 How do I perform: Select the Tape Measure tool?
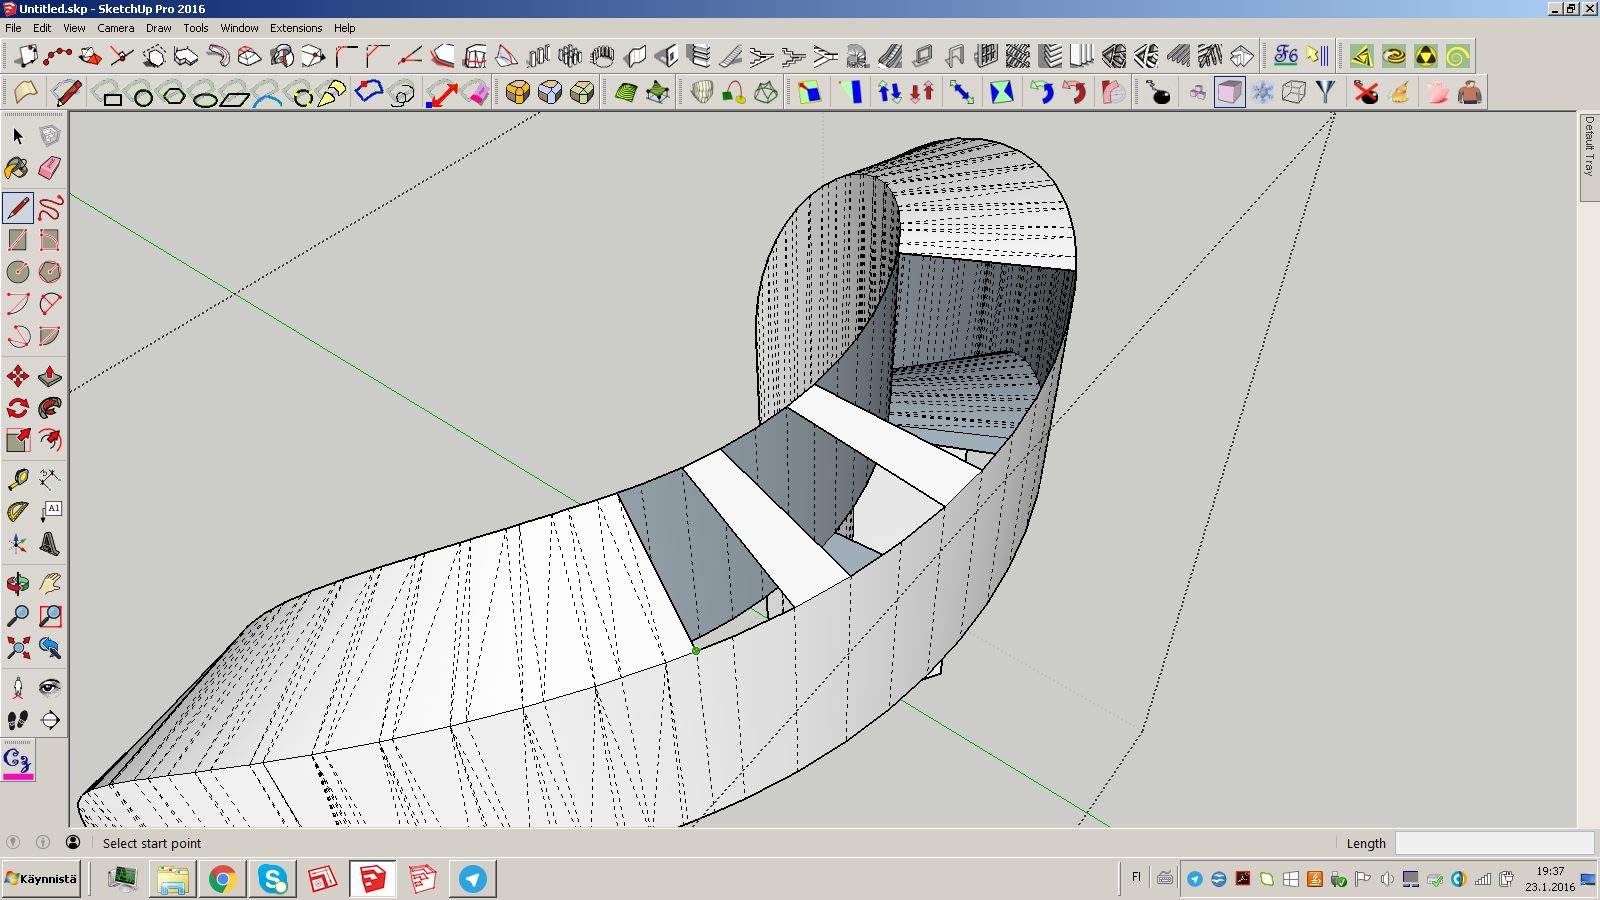(x=17, y=480)
